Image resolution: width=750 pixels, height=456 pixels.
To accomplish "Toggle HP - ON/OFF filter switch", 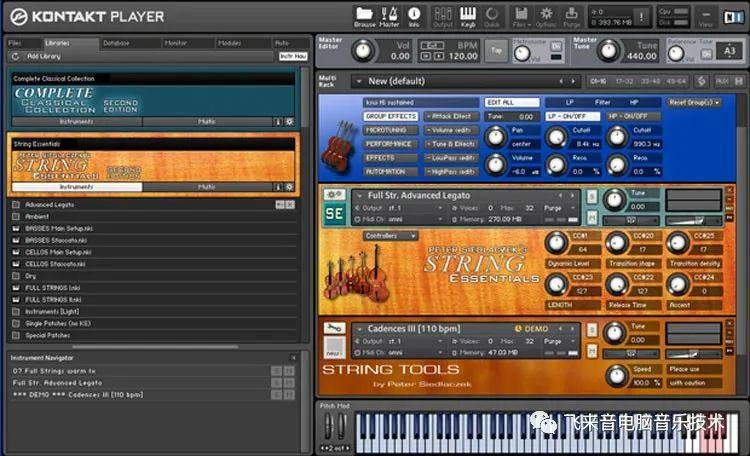I will (633, 116).
